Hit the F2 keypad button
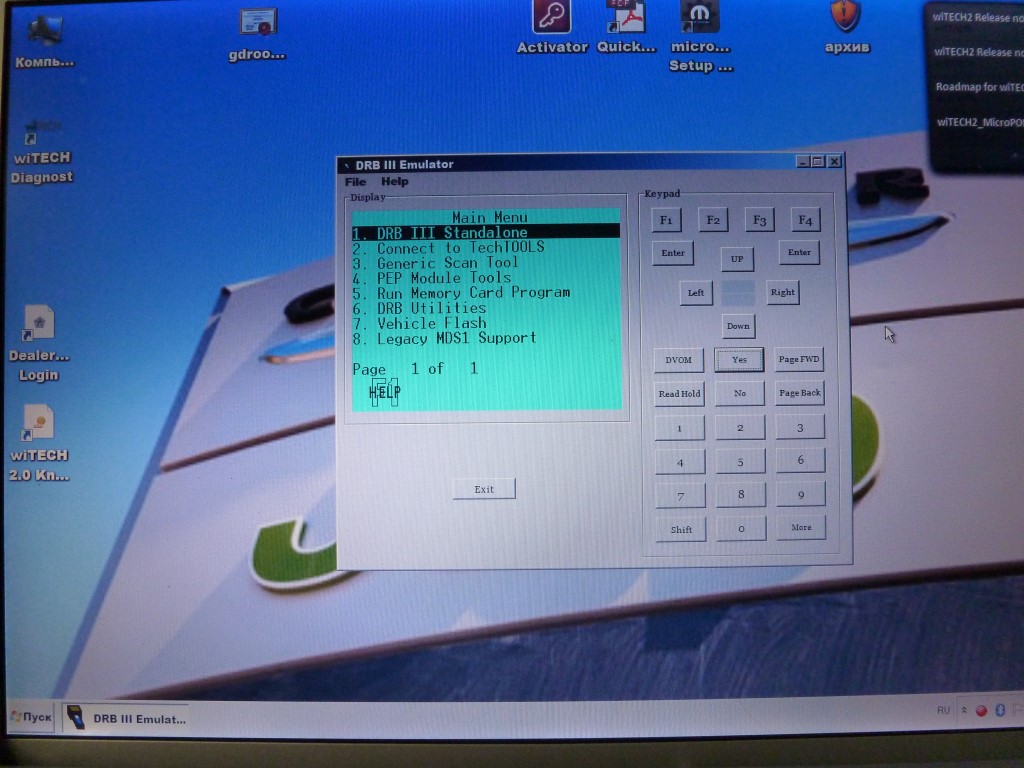 pos(712,220)
